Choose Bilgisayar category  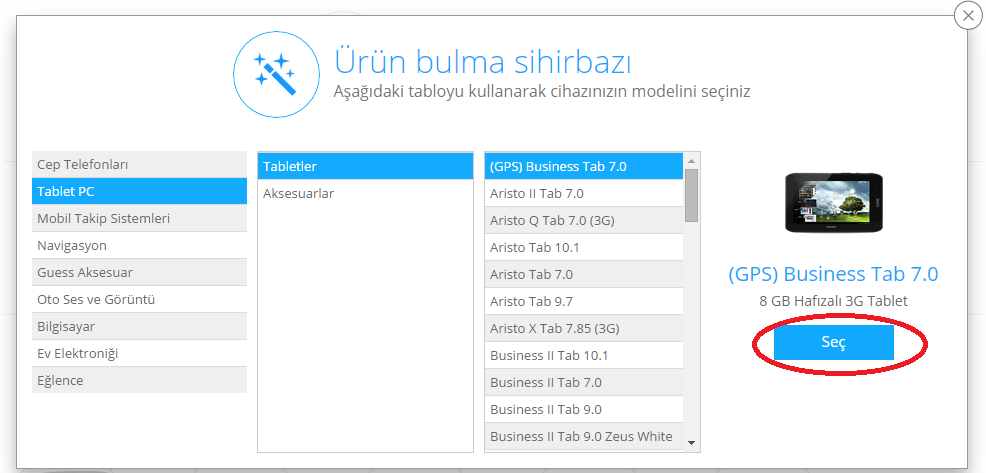pos(140,326)
